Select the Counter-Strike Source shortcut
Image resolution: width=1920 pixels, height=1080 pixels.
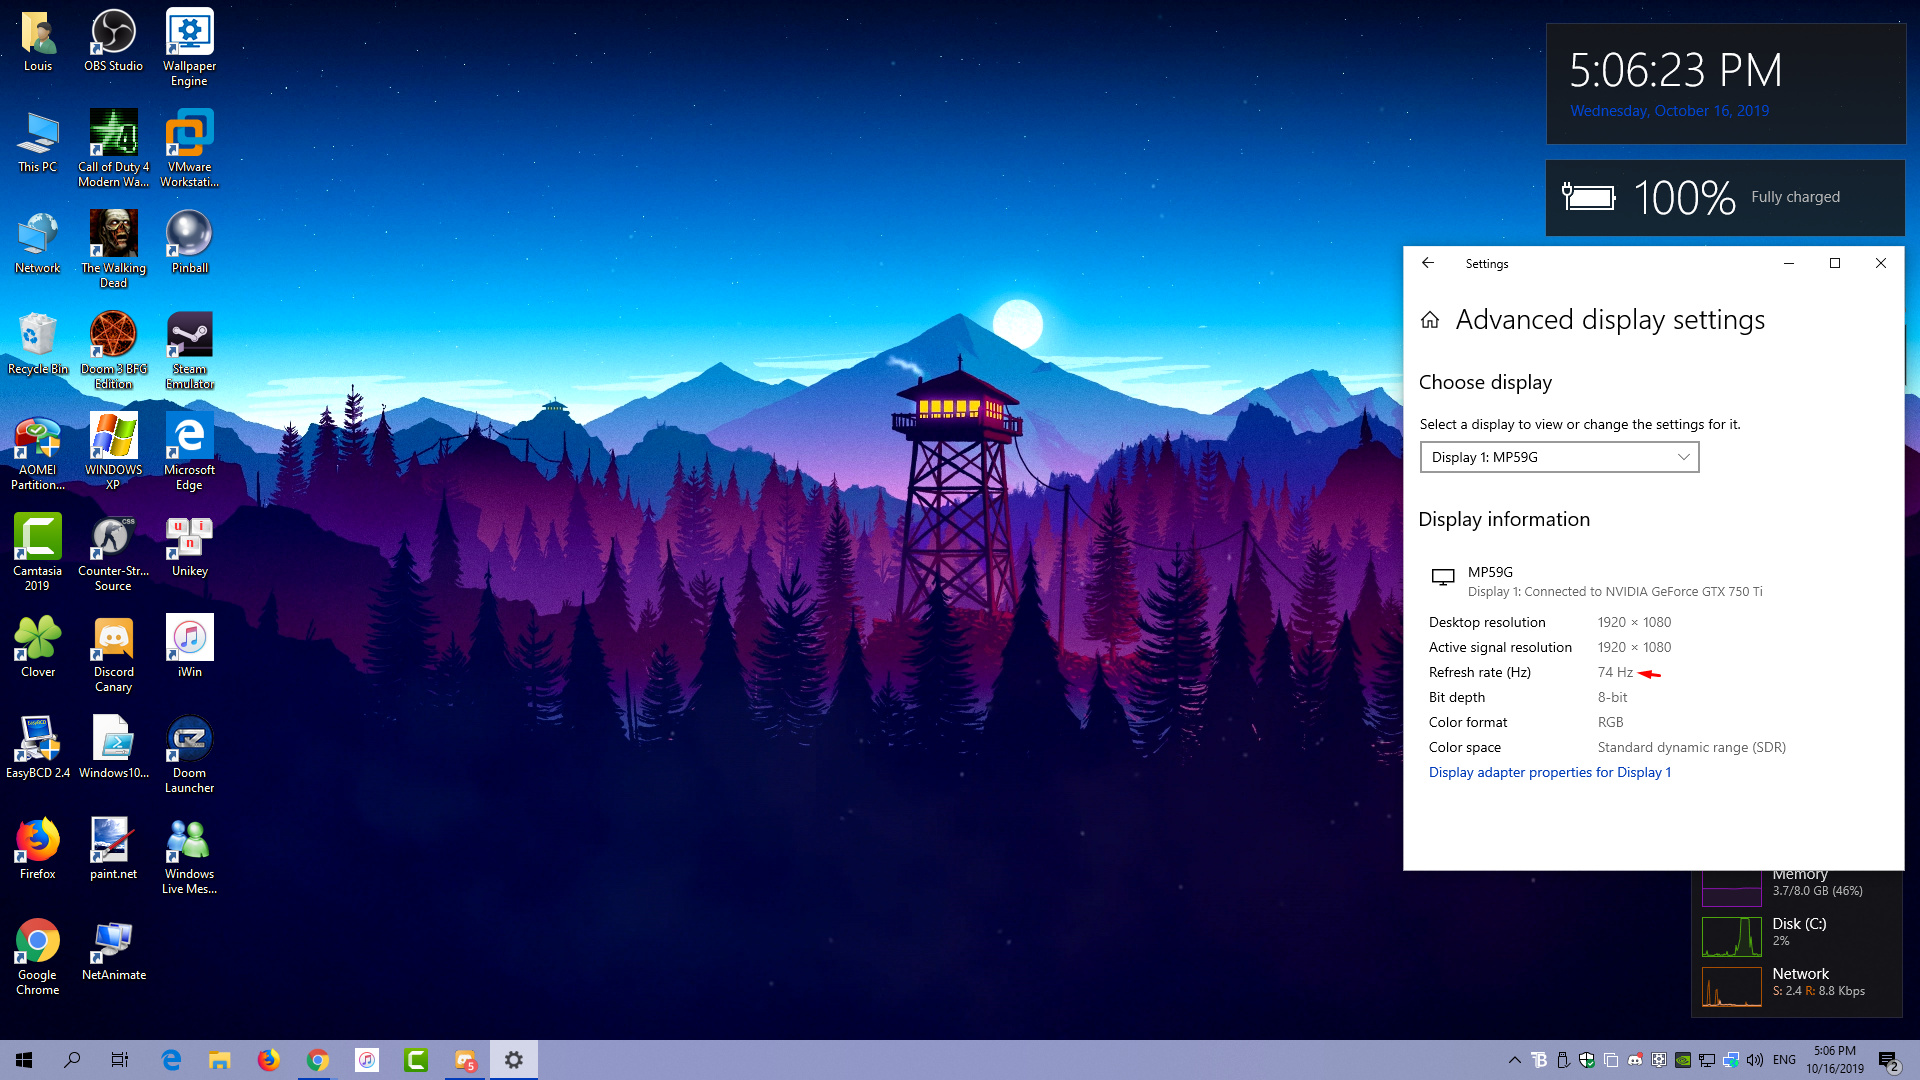113,553
